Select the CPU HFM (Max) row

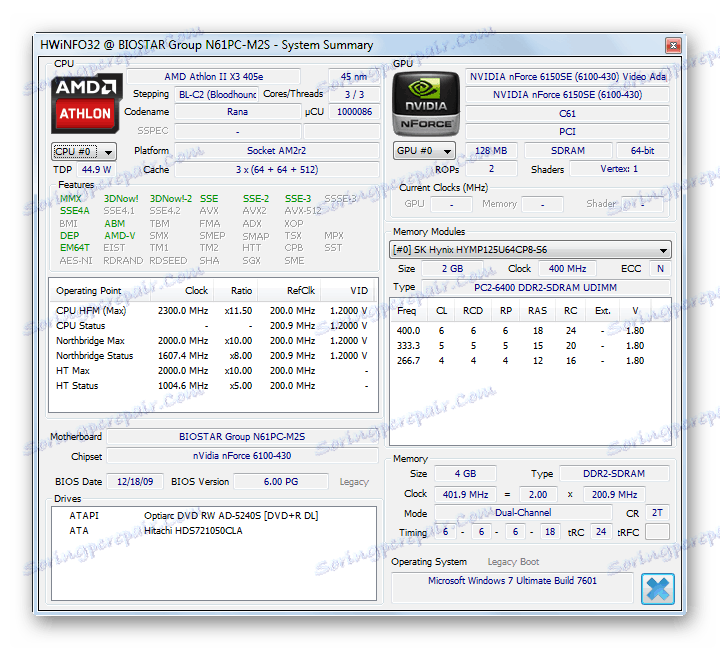pos(212,311)
